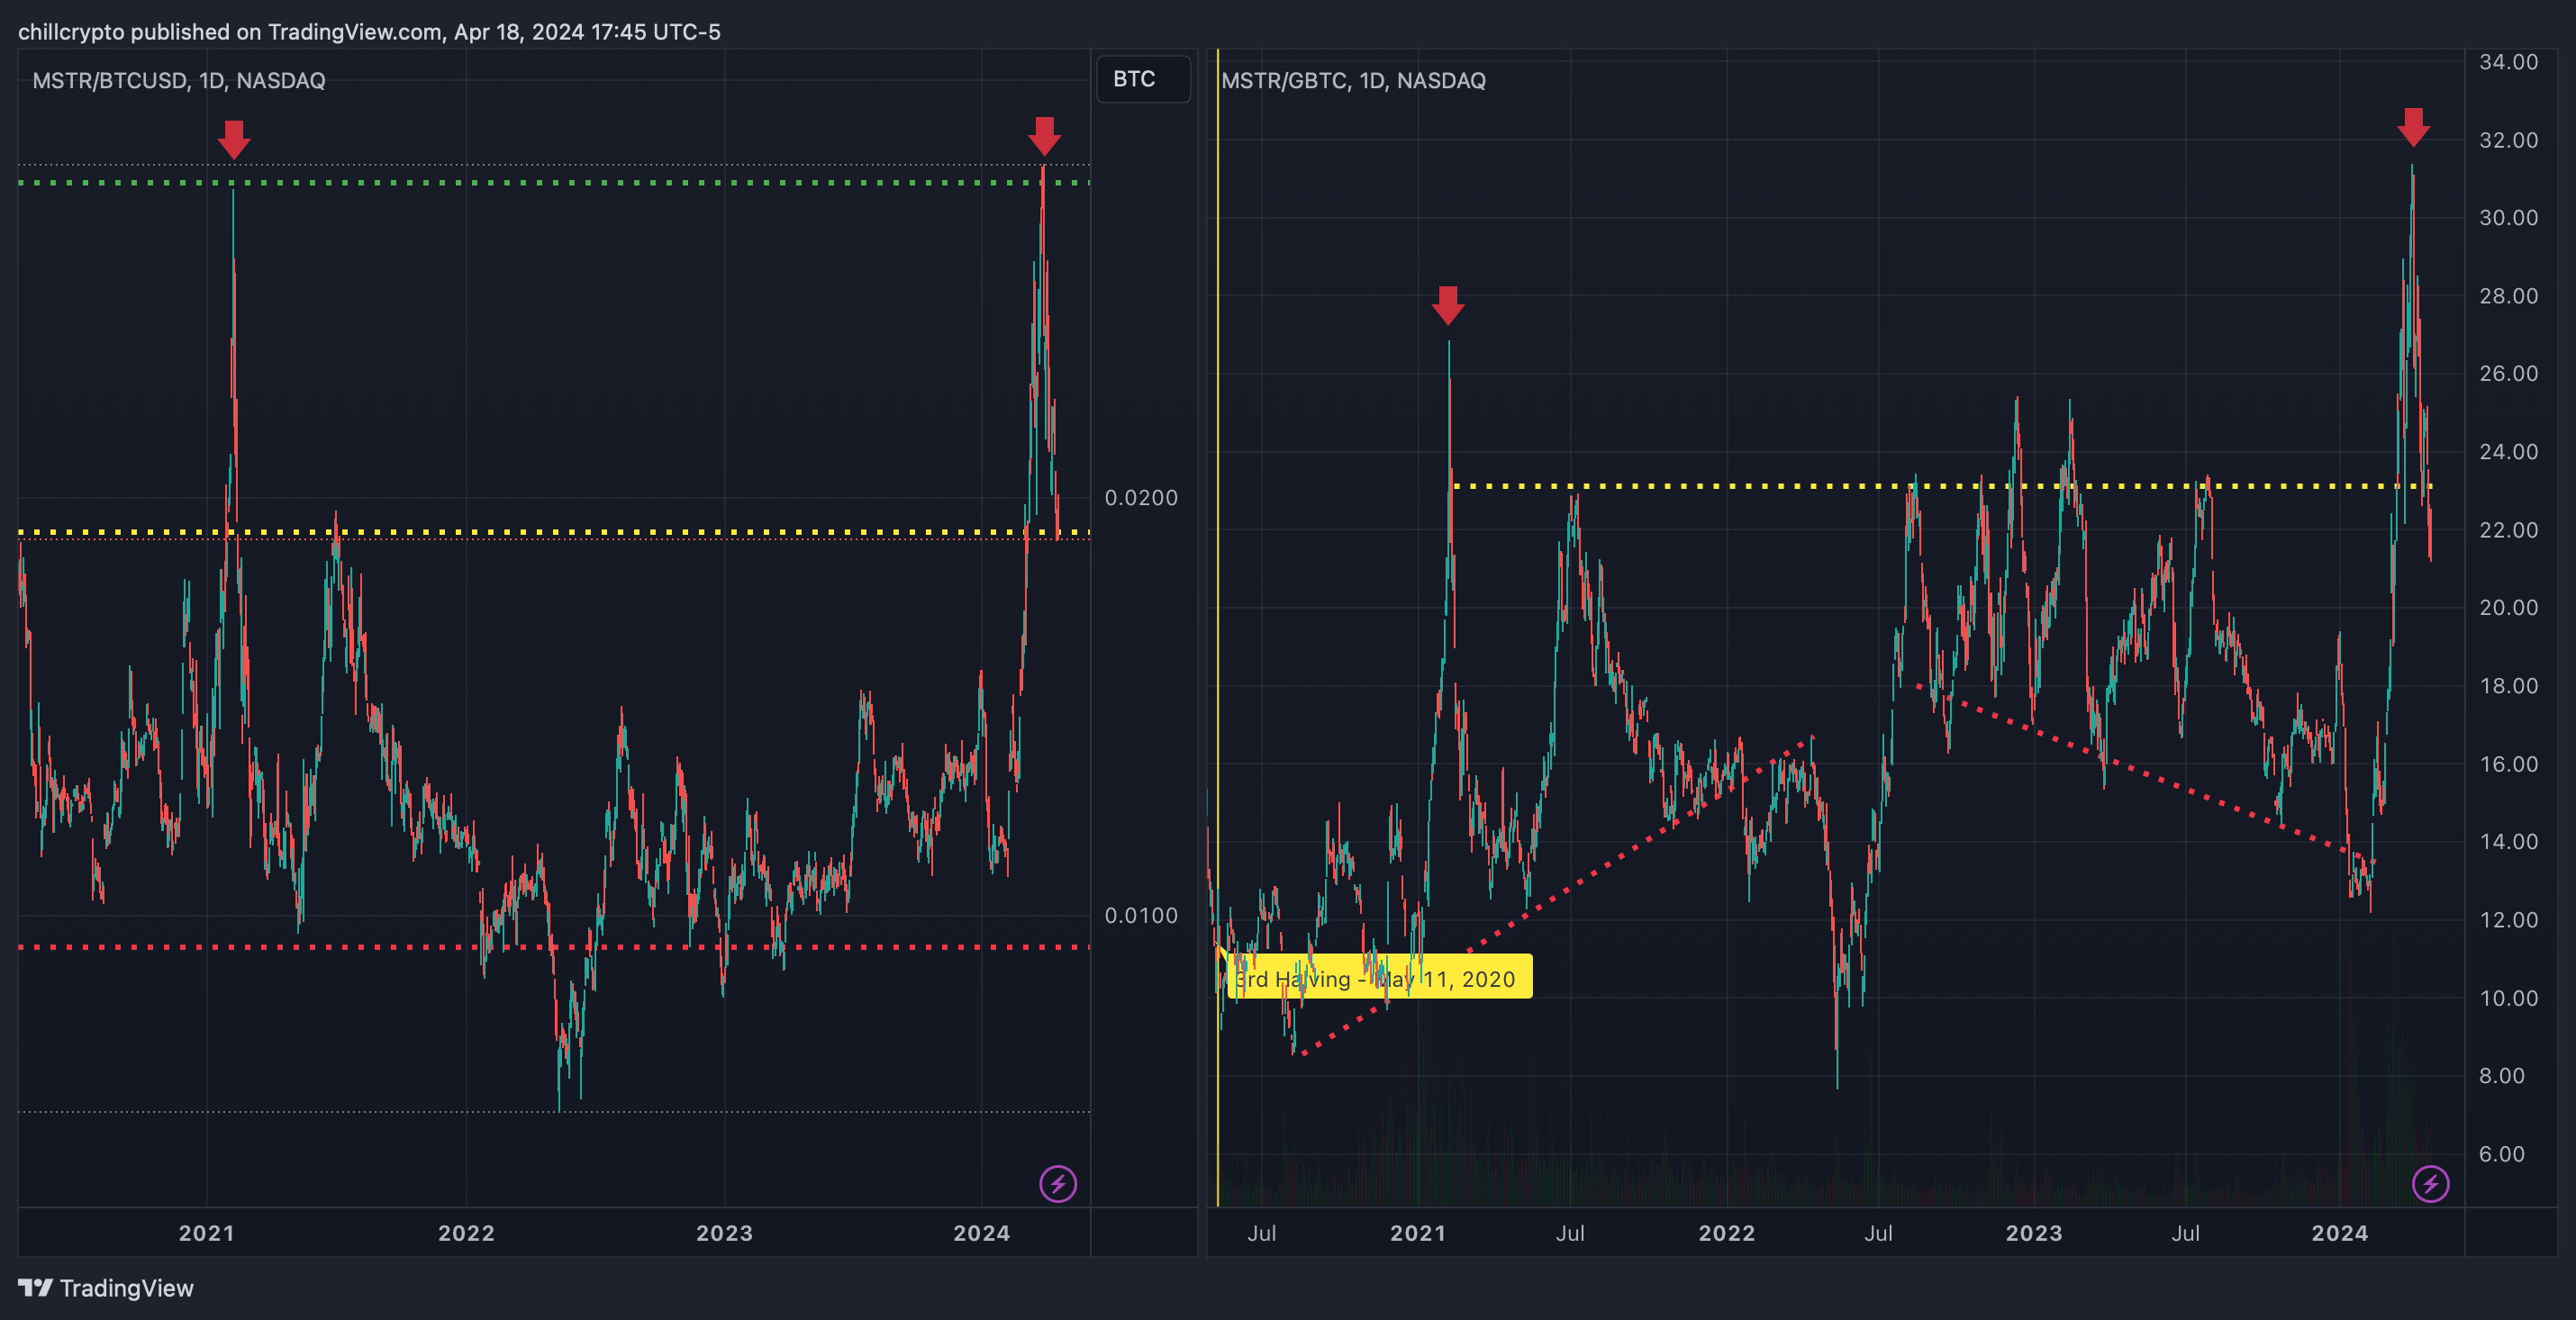Screen dimensions: 2576x1320
Task: Click the 16.00 price axis label
Action: coord(2508,764)
